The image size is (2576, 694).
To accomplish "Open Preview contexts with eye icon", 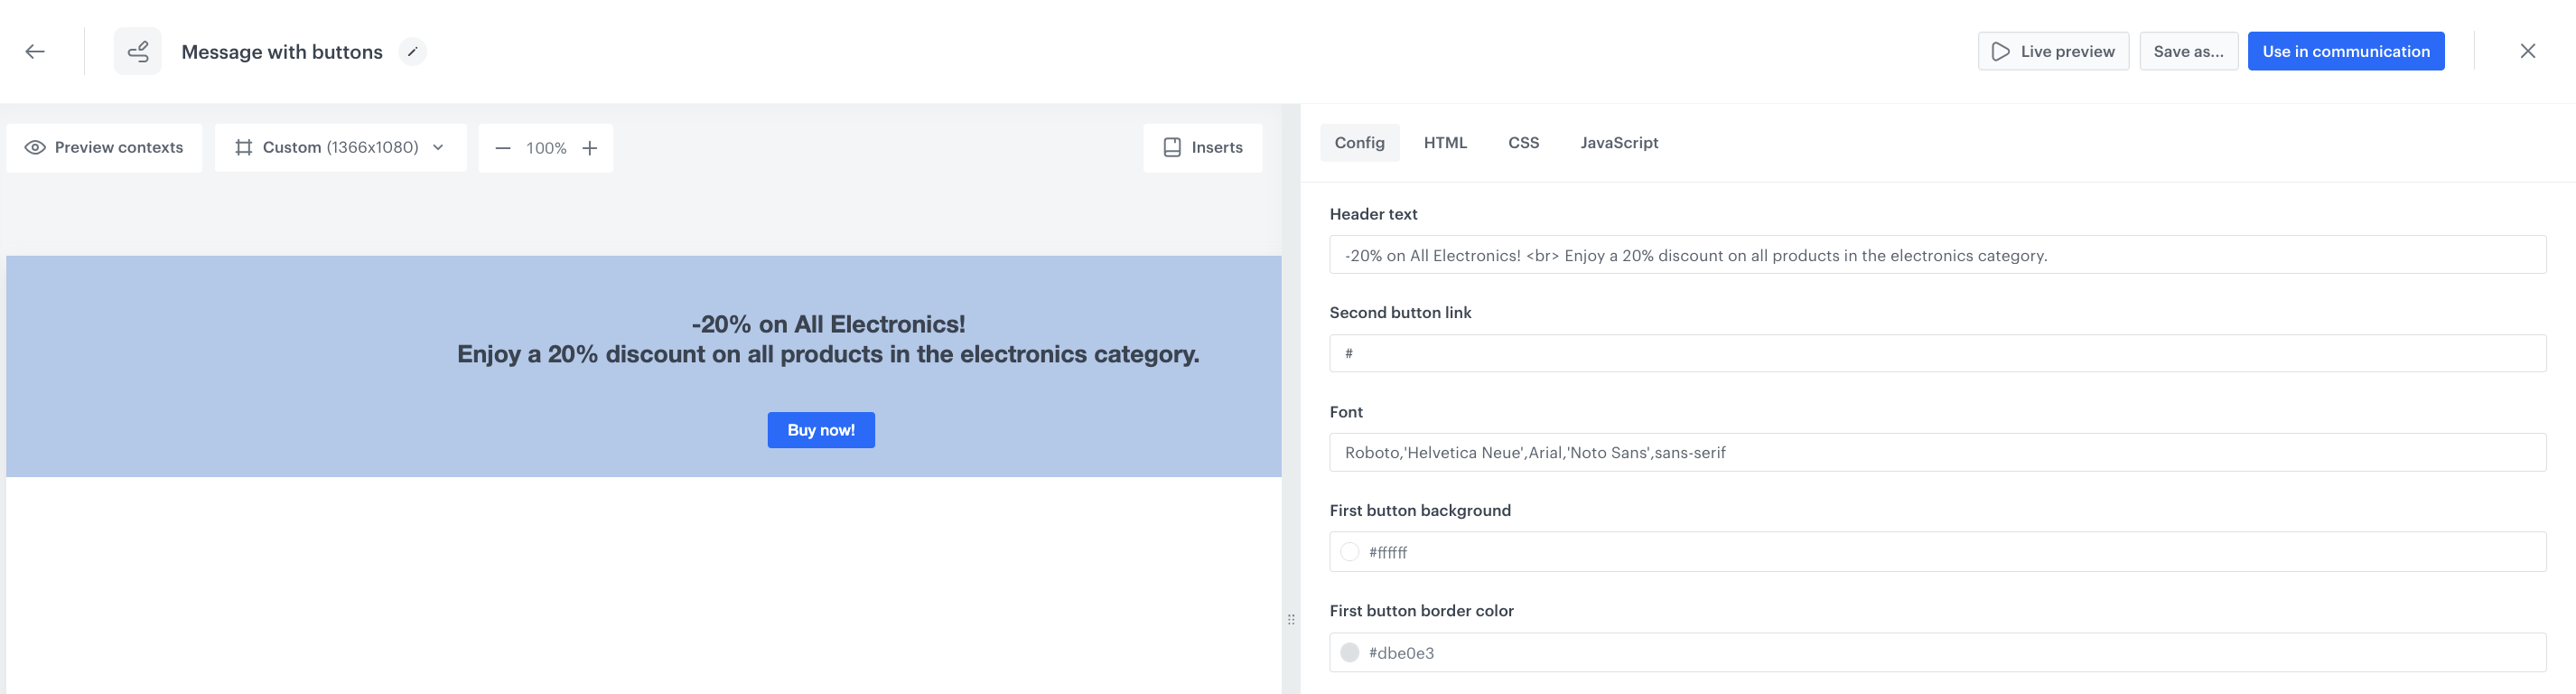I will click(104, 148).
